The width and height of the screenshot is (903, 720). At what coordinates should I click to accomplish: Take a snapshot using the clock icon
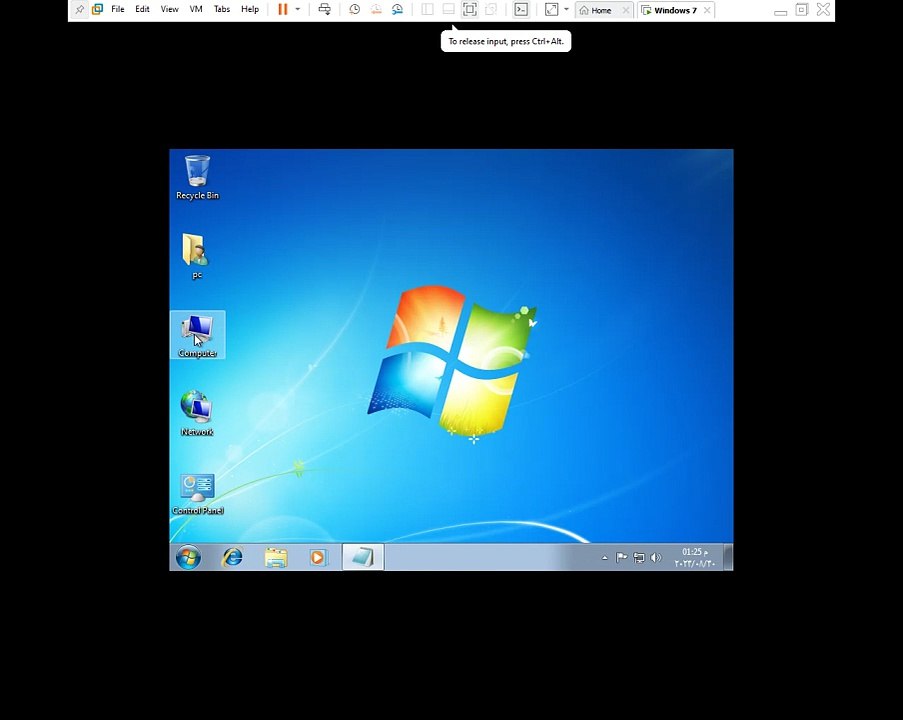tap(355, 9)
